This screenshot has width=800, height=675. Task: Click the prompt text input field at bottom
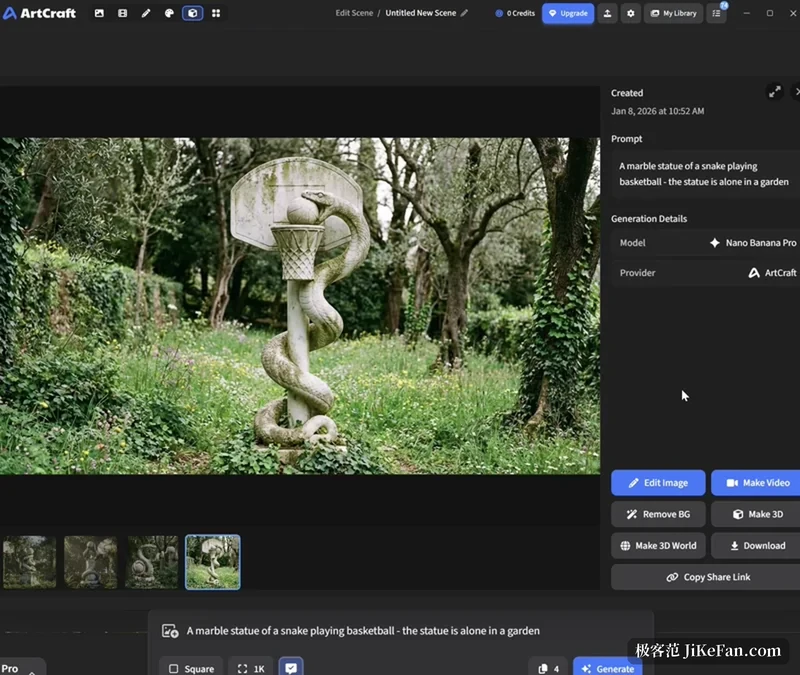(363, 631)
